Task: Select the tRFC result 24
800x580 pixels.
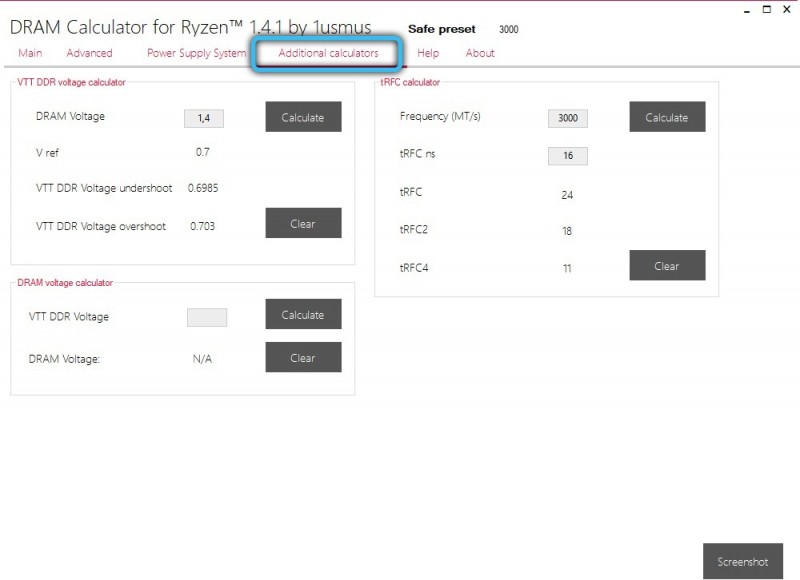Action: coord(567,195)
